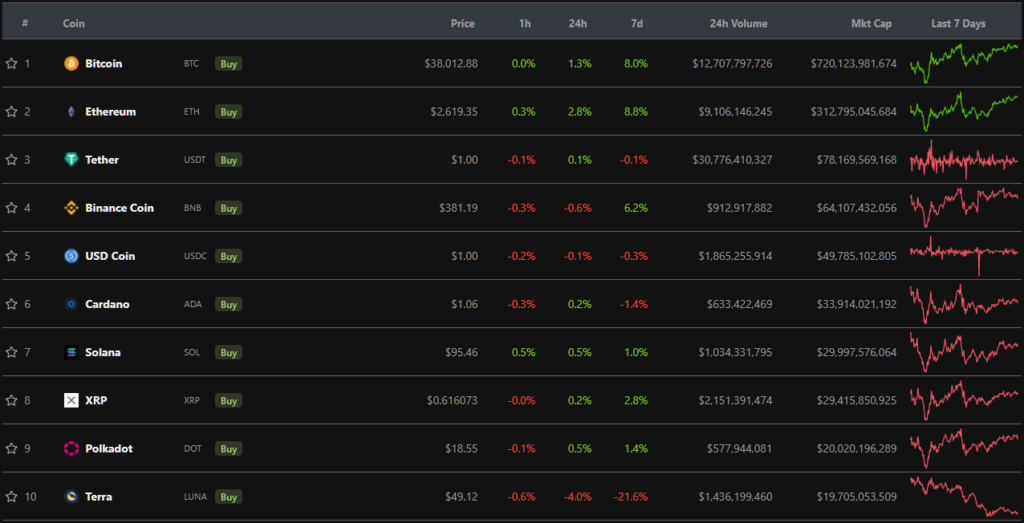Image resolution: width=1024 pixels, height=523 pixels.
Task: Click the Bitcoin logo icon
Action: point(71,64)
